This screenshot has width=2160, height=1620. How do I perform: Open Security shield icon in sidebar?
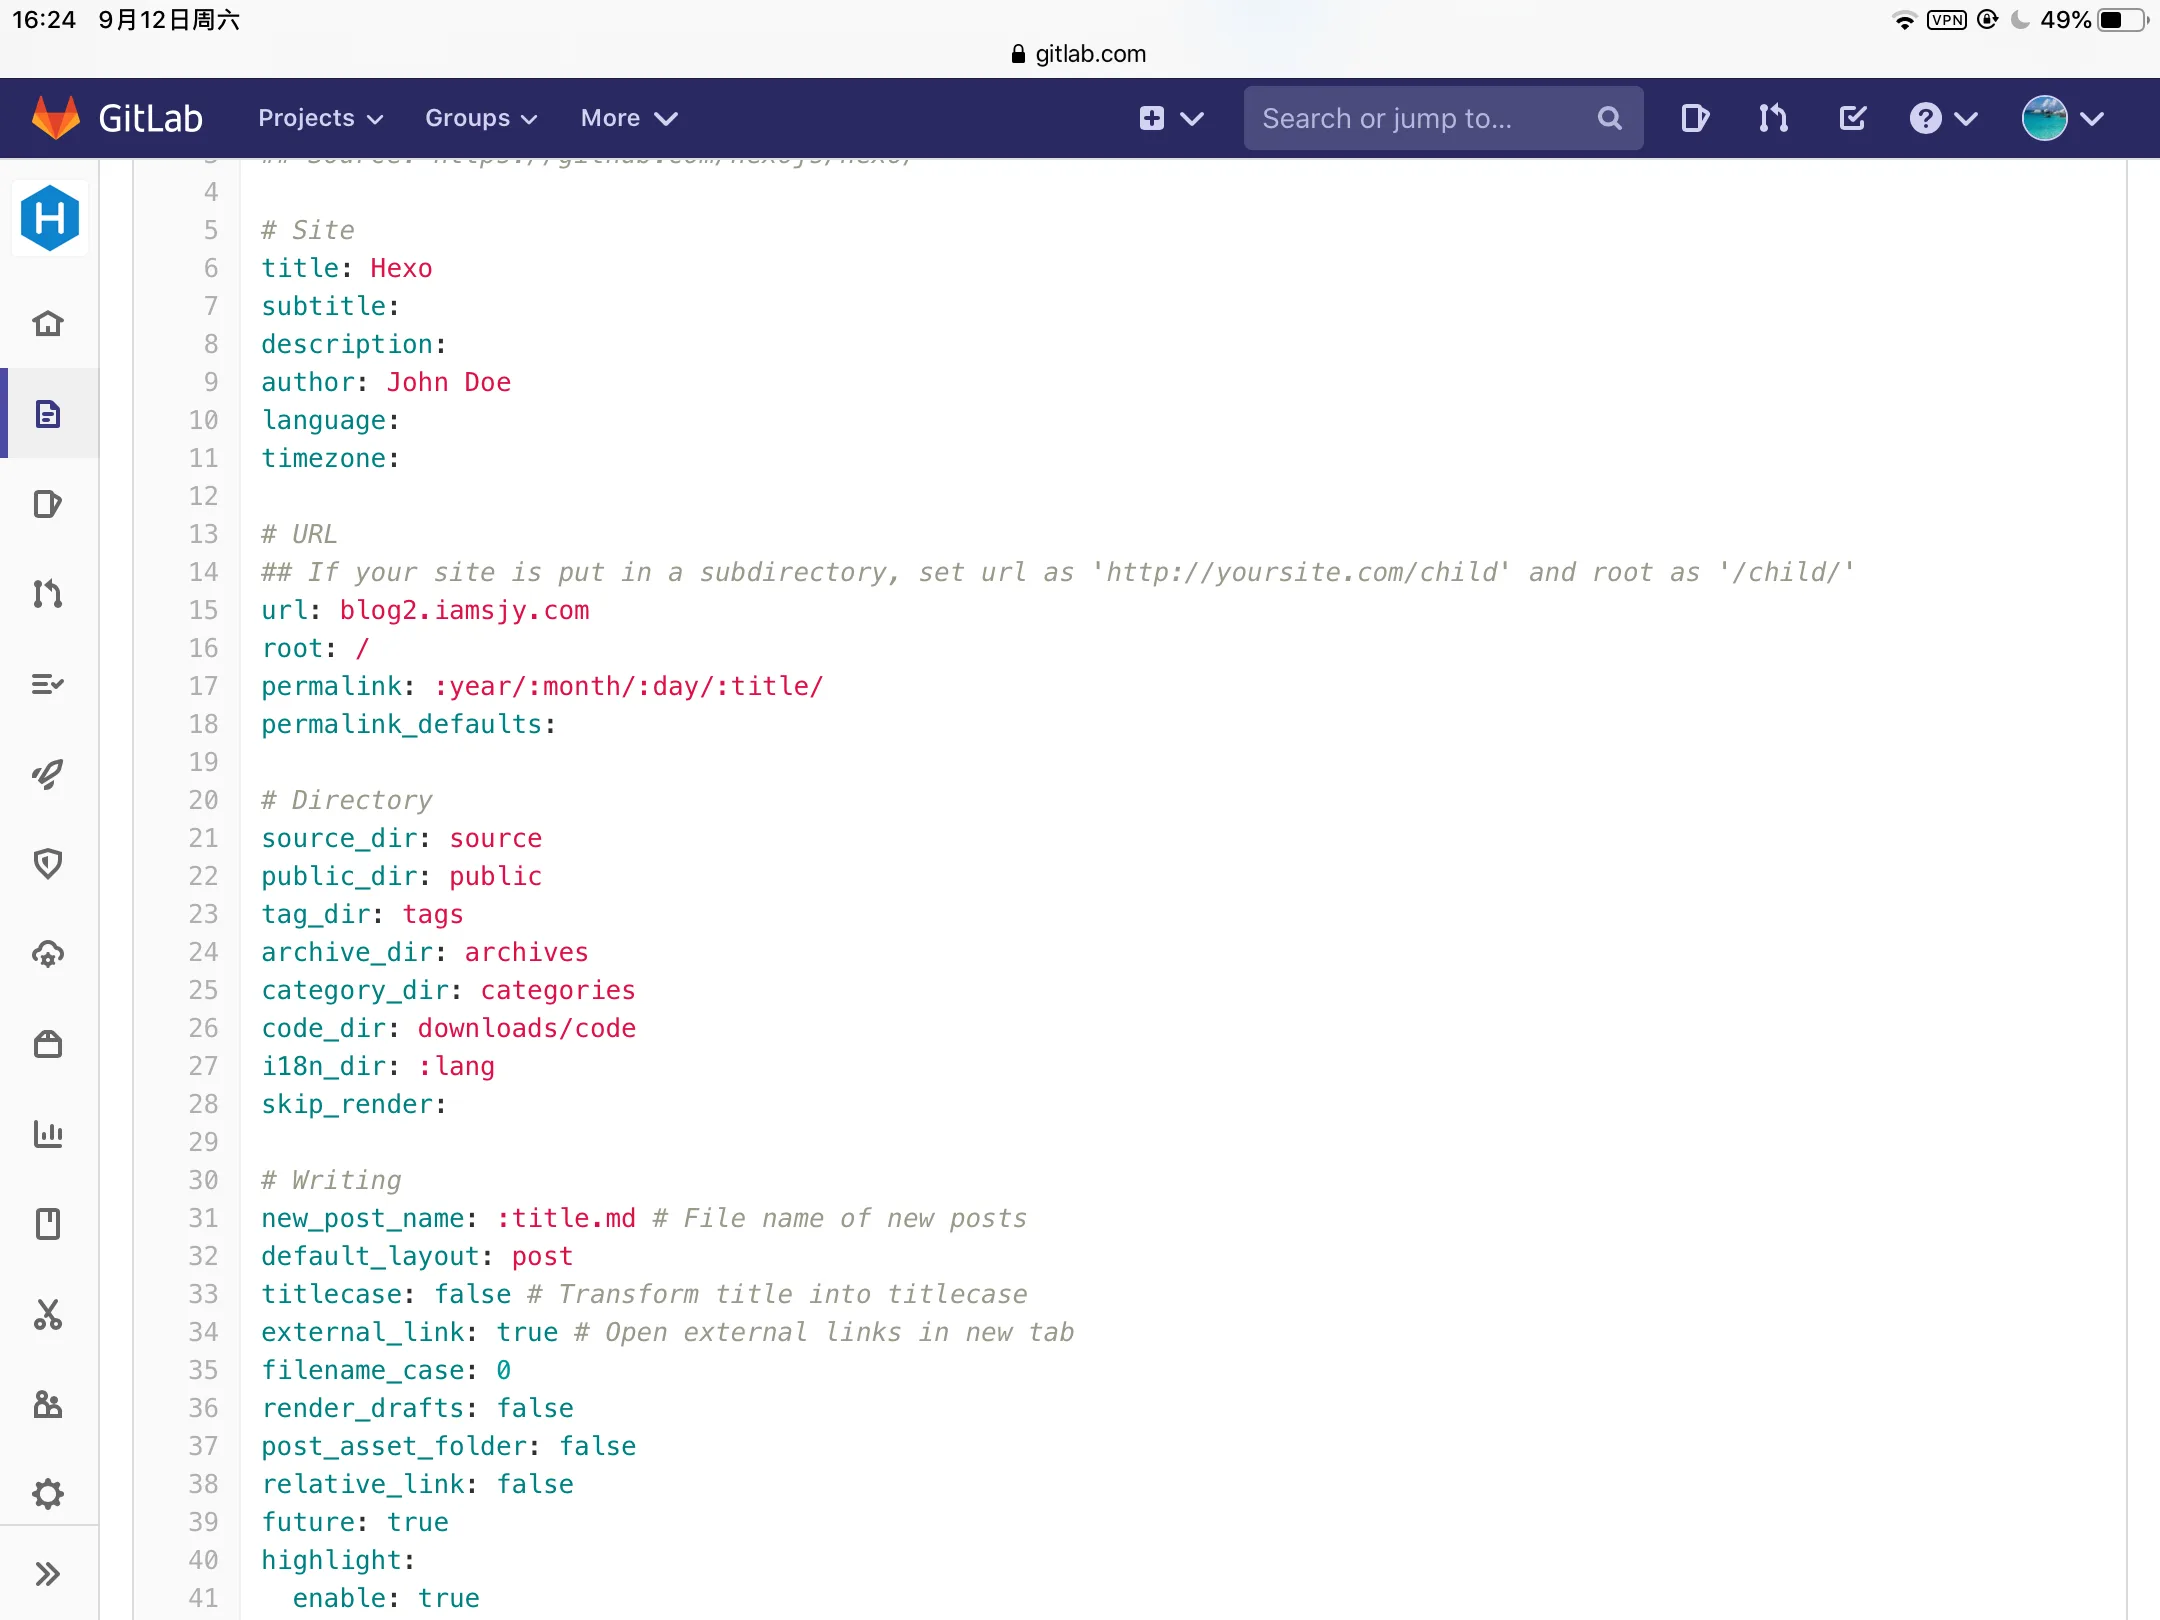tap(48, 863)
